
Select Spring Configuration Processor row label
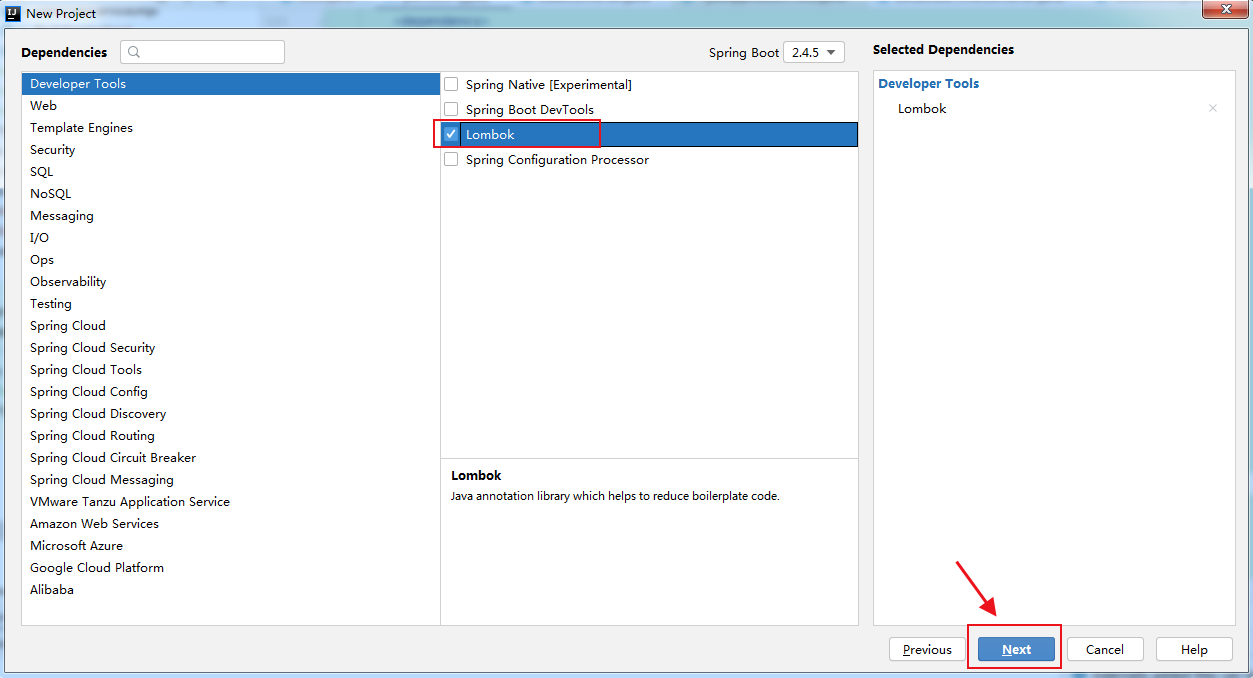557,160
